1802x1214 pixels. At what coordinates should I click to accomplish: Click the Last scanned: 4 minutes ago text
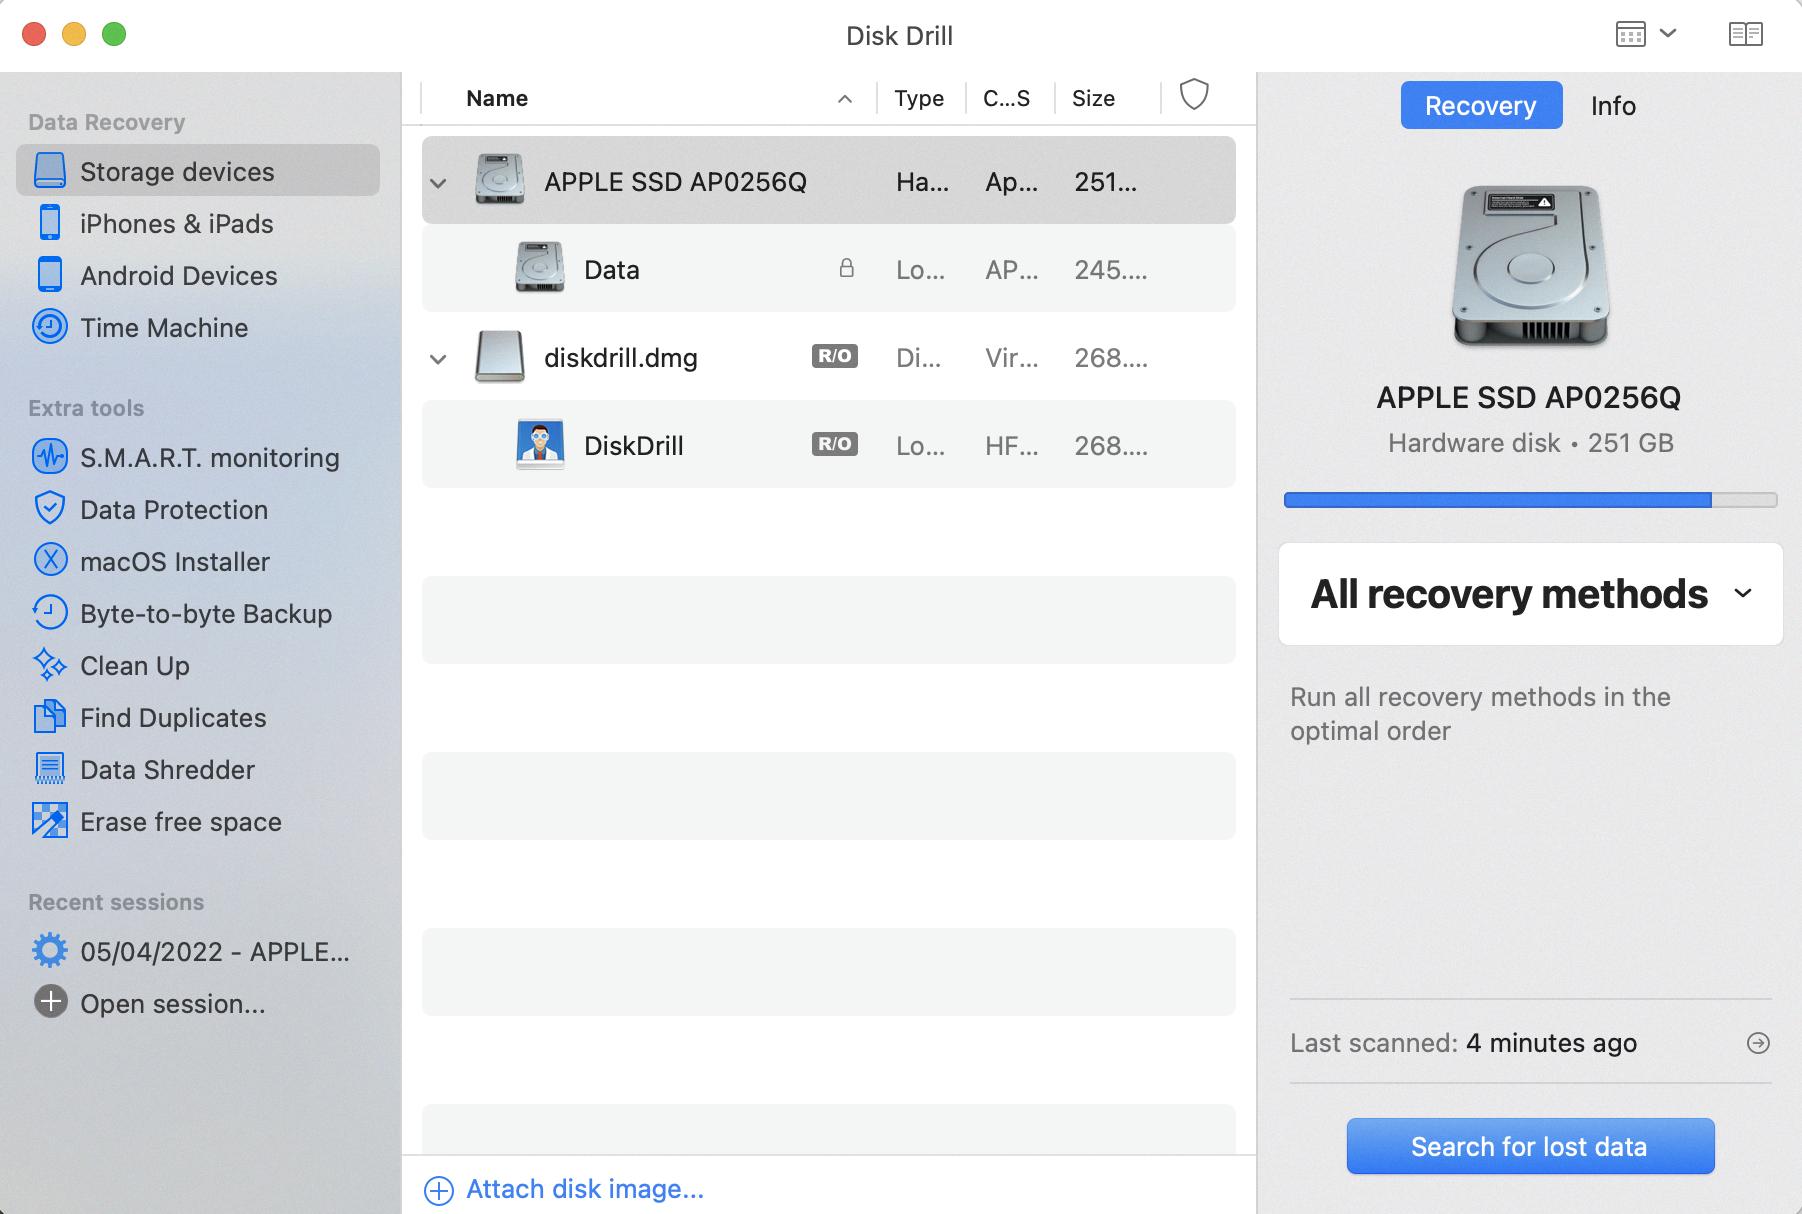pyautogui.click(x=1463, y=1043)
